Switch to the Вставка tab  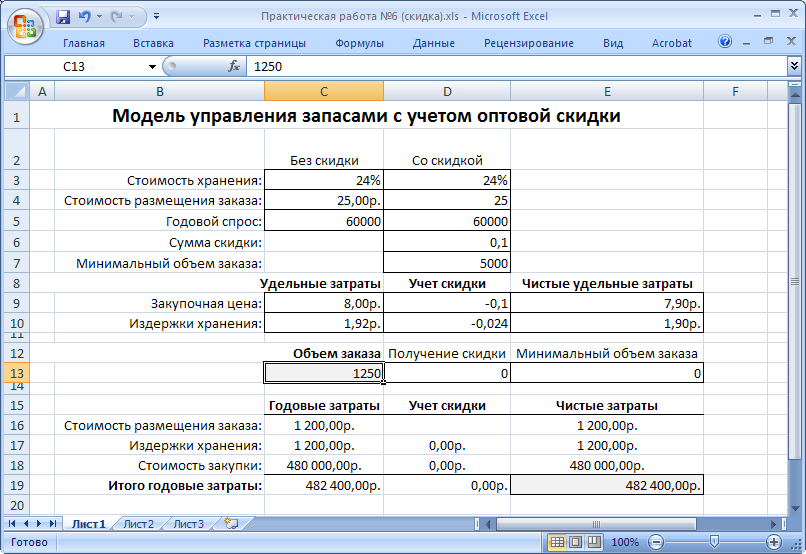coord(153,43)
